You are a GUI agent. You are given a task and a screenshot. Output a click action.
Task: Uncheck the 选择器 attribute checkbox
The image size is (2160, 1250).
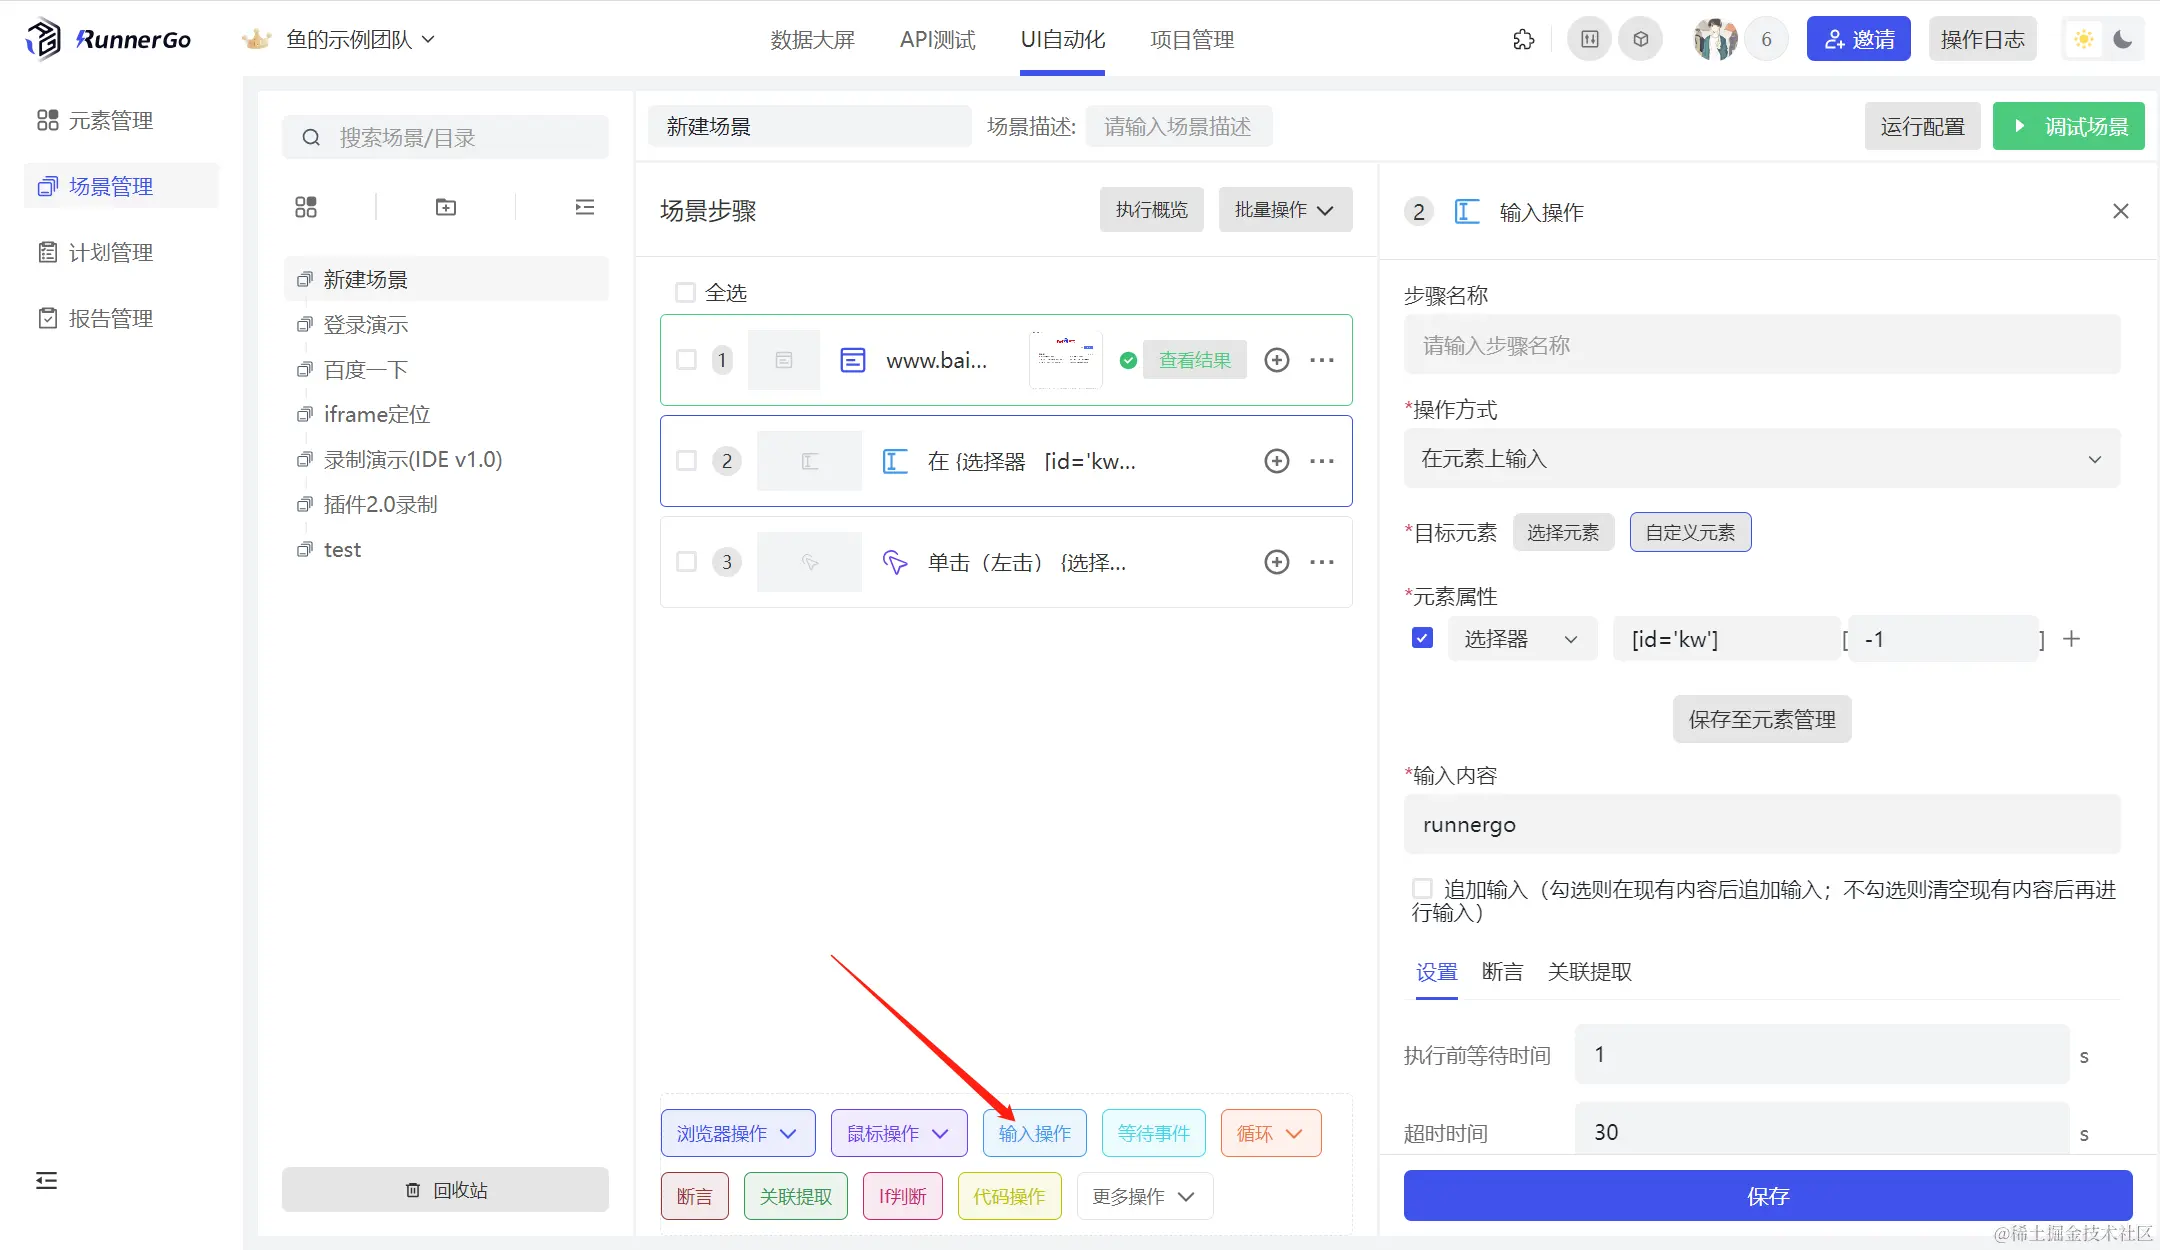pyautogui.click(x=1422, y=638)
